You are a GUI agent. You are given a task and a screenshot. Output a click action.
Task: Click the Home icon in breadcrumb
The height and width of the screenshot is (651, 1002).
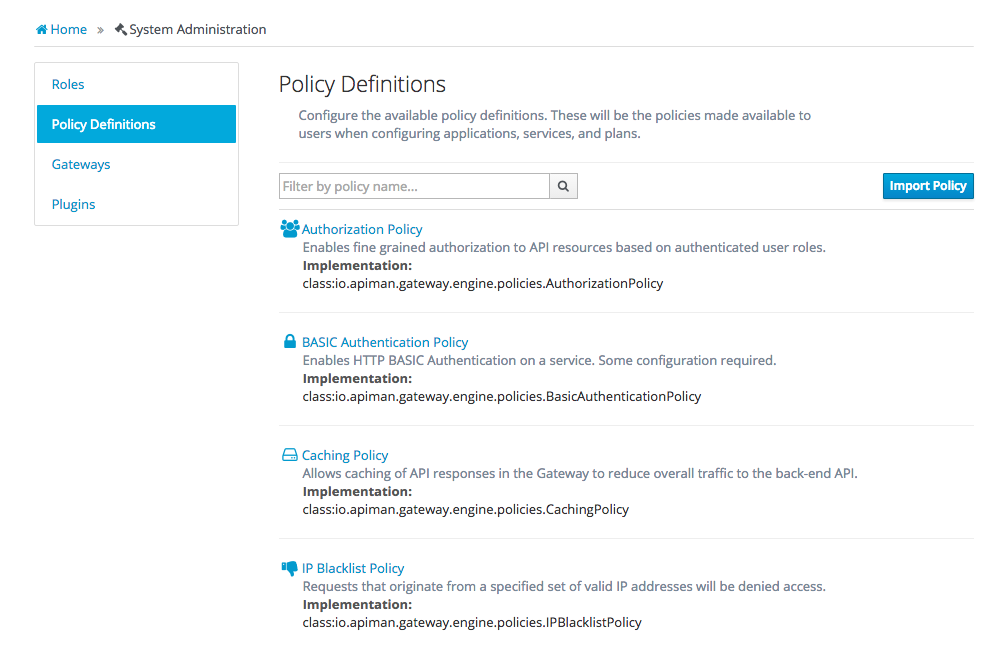pyautogui.click(x=42, y=30)
